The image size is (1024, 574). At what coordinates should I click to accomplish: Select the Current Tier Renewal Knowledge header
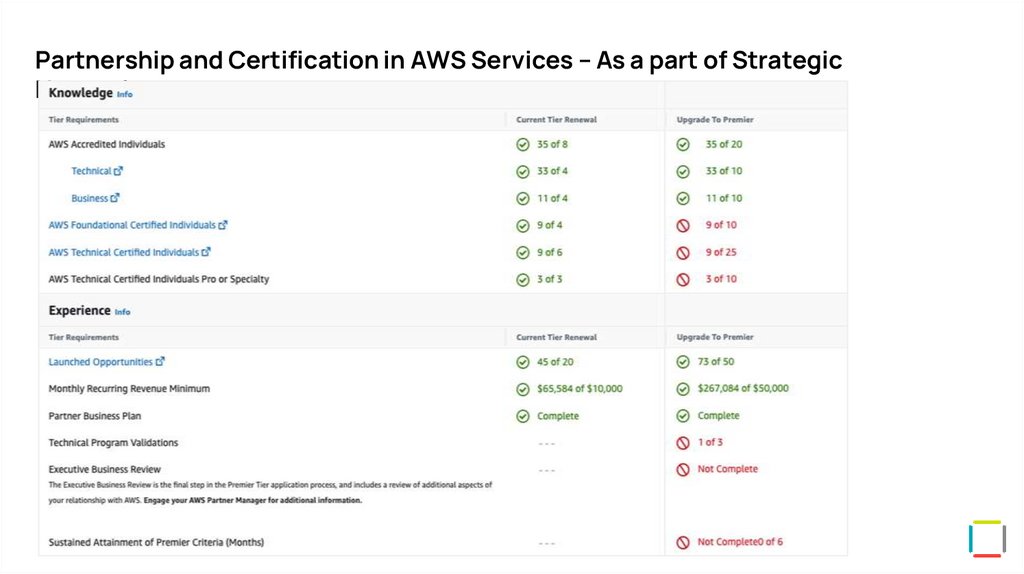556,120
